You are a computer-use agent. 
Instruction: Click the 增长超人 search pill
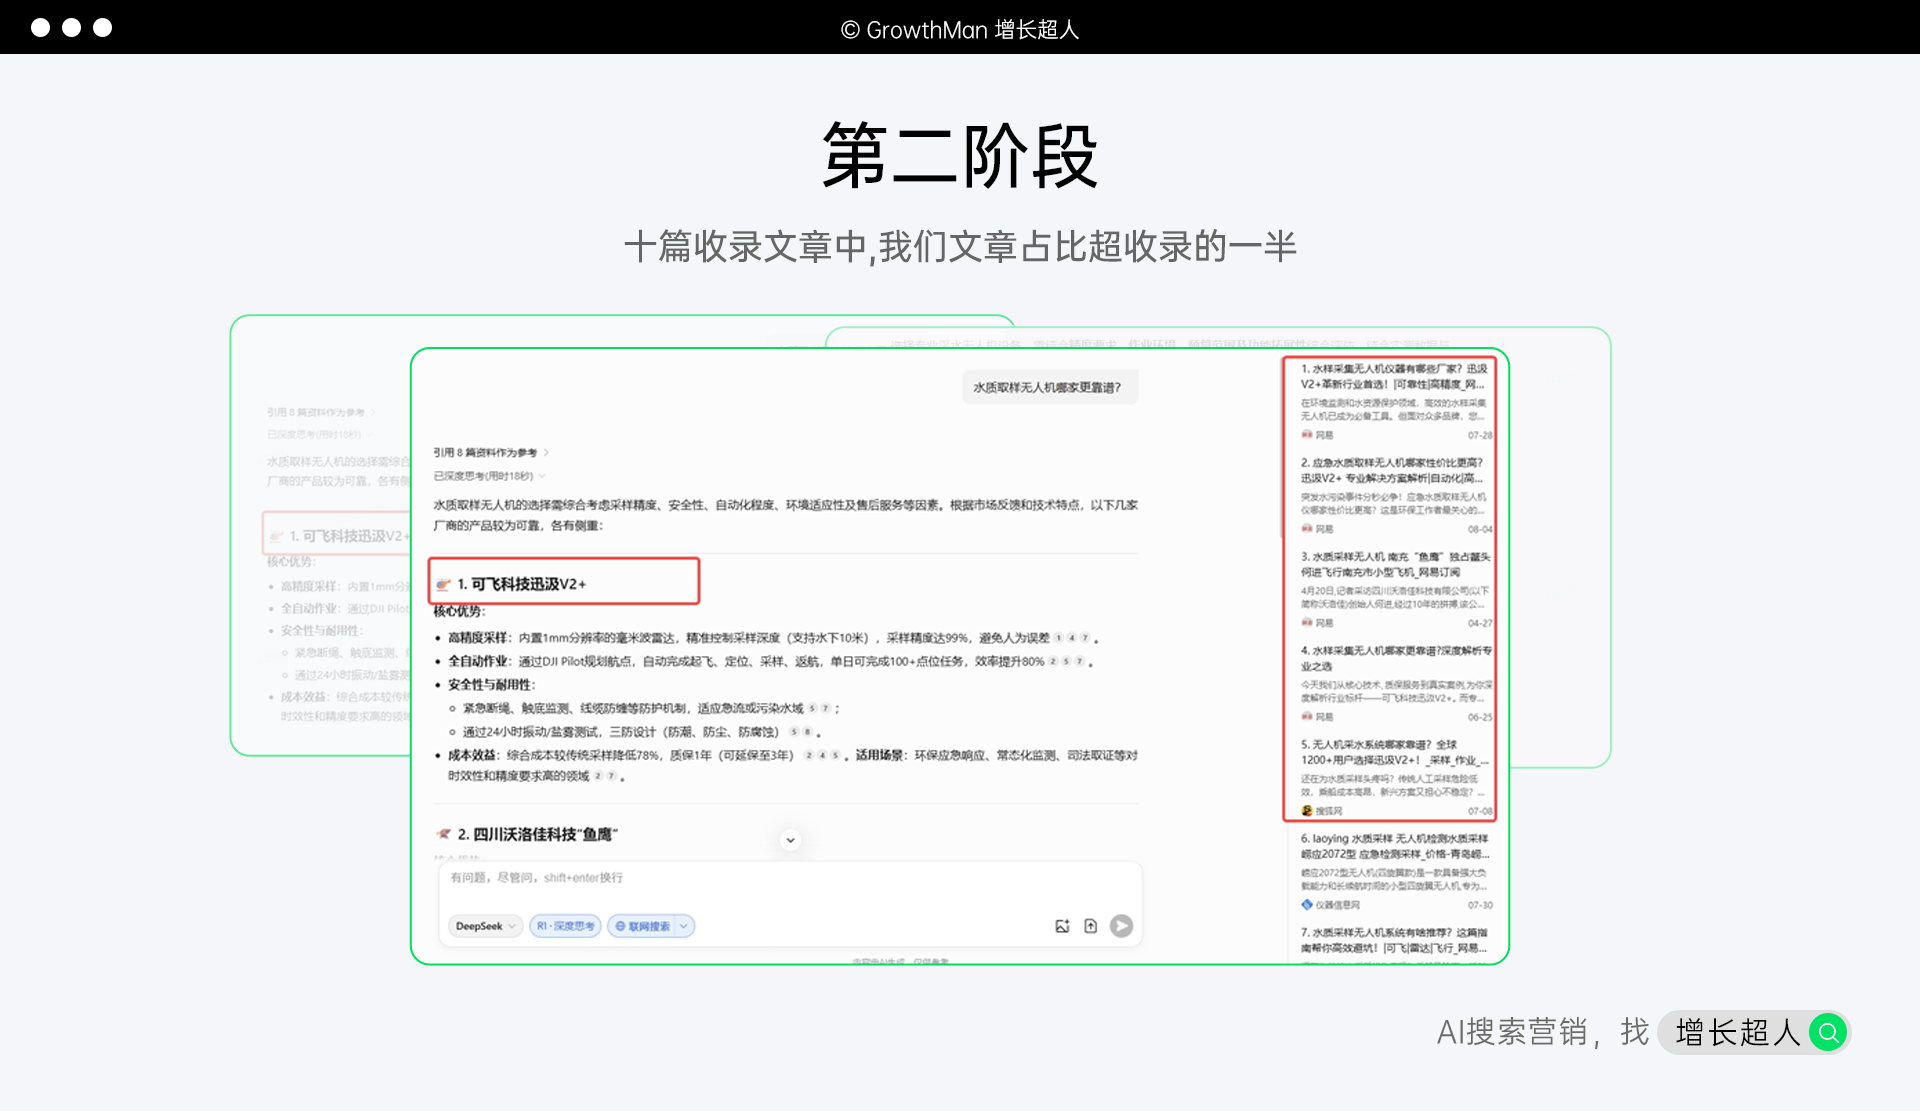point(1738,1032)
